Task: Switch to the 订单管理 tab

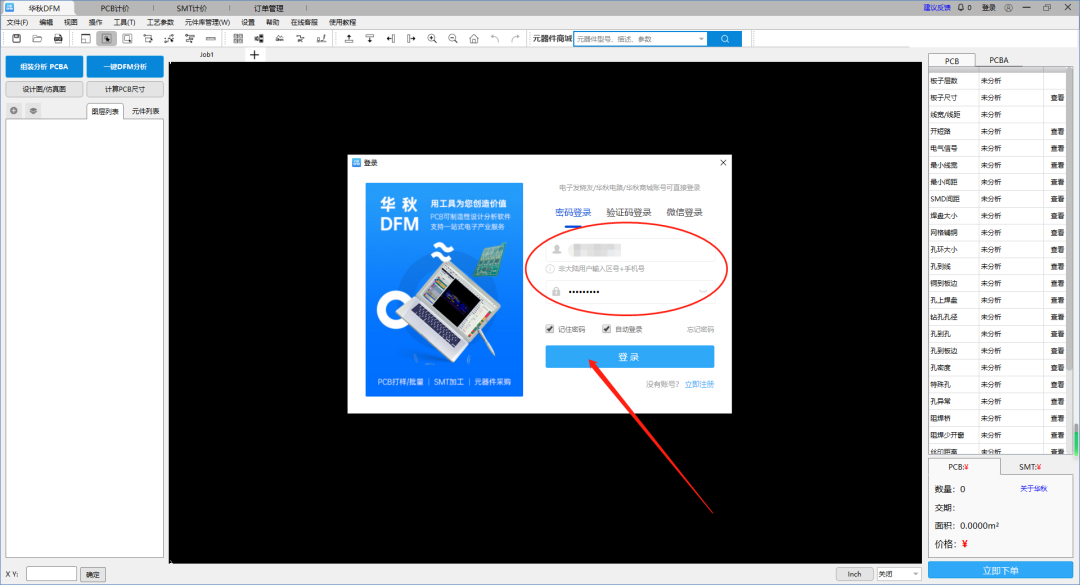Action: click(x=269, y=8)
